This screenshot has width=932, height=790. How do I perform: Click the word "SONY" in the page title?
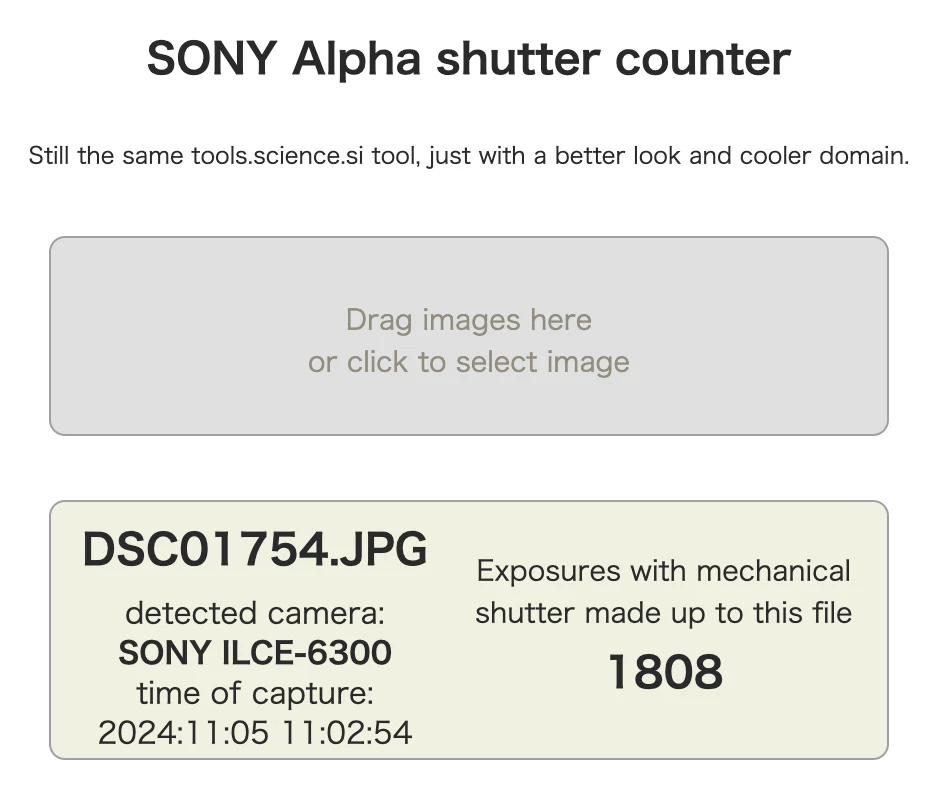point(211,59)
